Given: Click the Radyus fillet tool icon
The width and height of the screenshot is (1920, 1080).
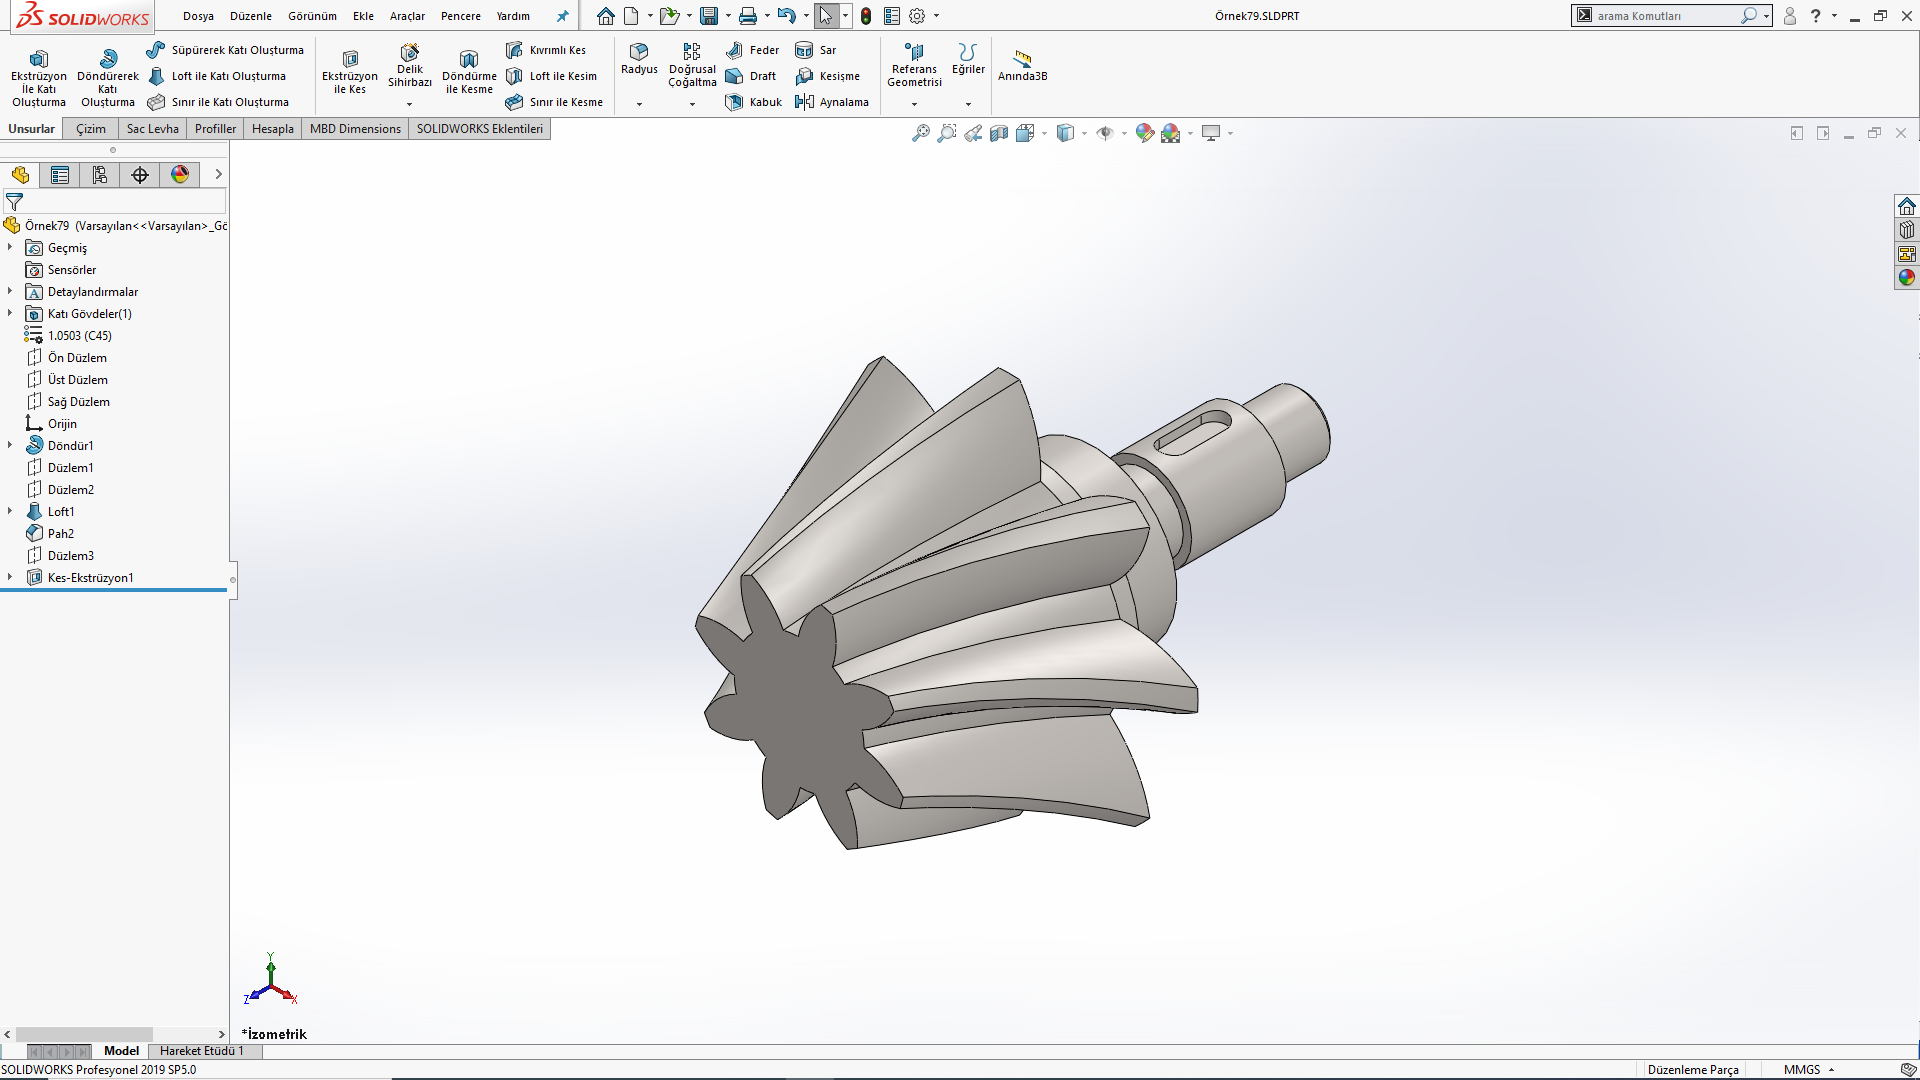Looking at the screenshot, I should tap(639, 52).
